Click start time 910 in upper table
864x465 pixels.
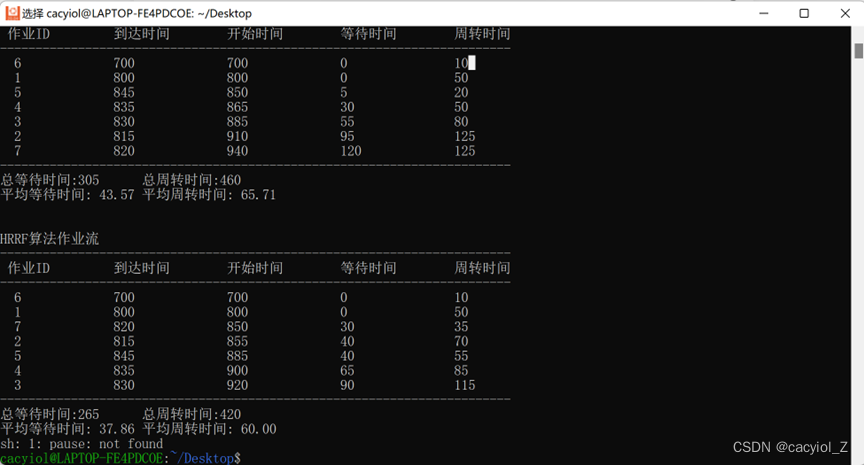(237, 136)
